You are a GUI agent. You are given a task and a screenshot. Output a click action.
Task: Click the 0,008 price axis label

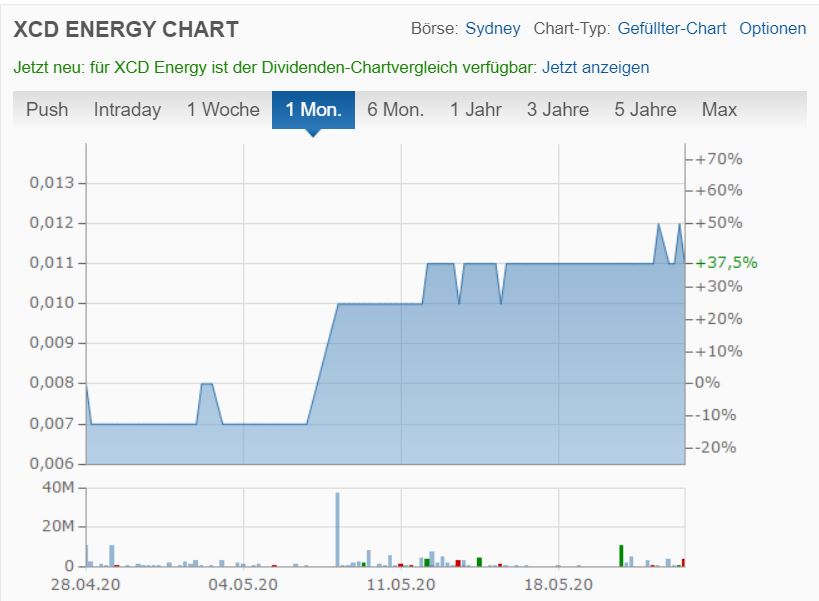click(52, 383)
